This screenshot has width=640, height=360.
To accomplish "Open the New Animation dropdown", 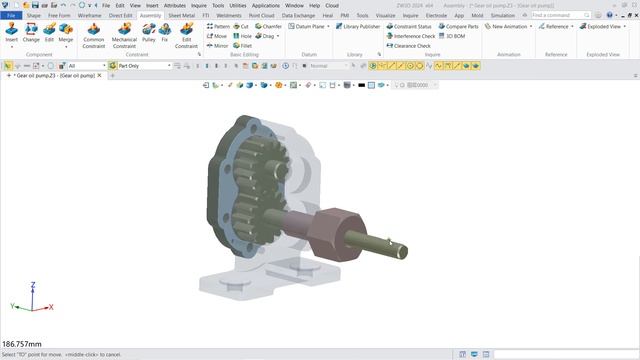I will [x=531, y=26].
